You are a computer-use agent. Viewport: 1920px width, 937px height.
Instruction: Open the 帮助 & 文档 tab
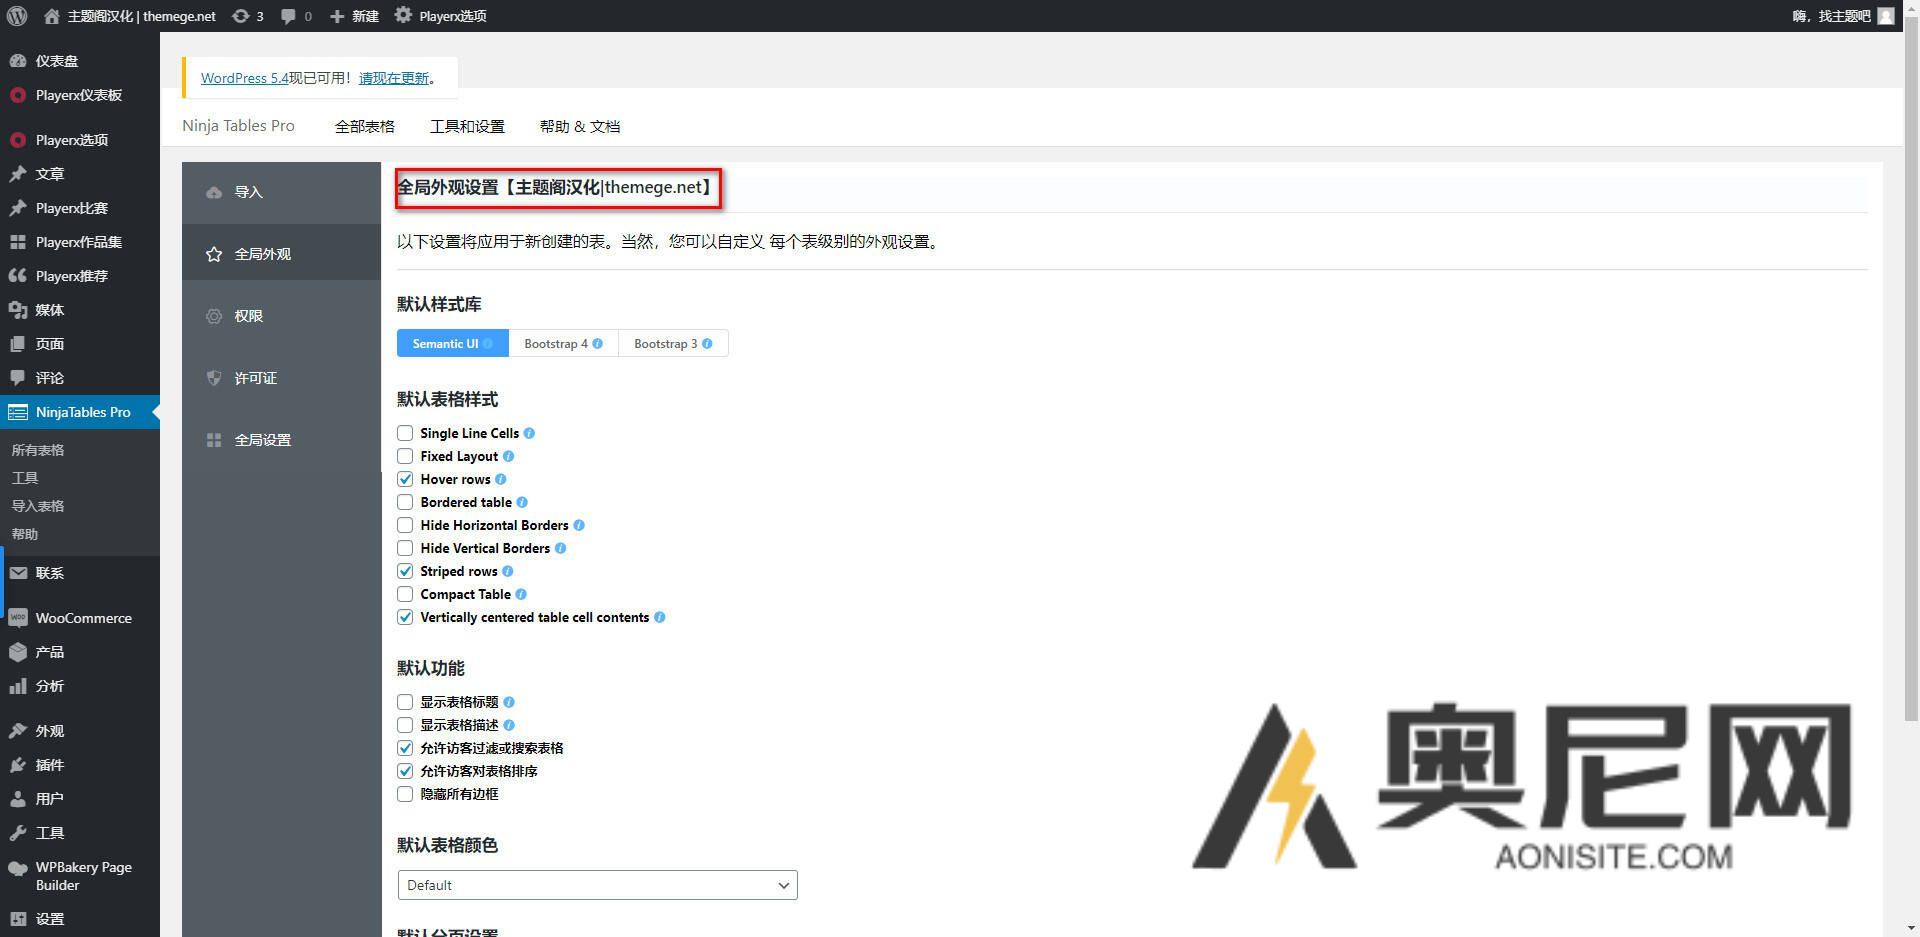pyautogui.click(x=580, y=126)
